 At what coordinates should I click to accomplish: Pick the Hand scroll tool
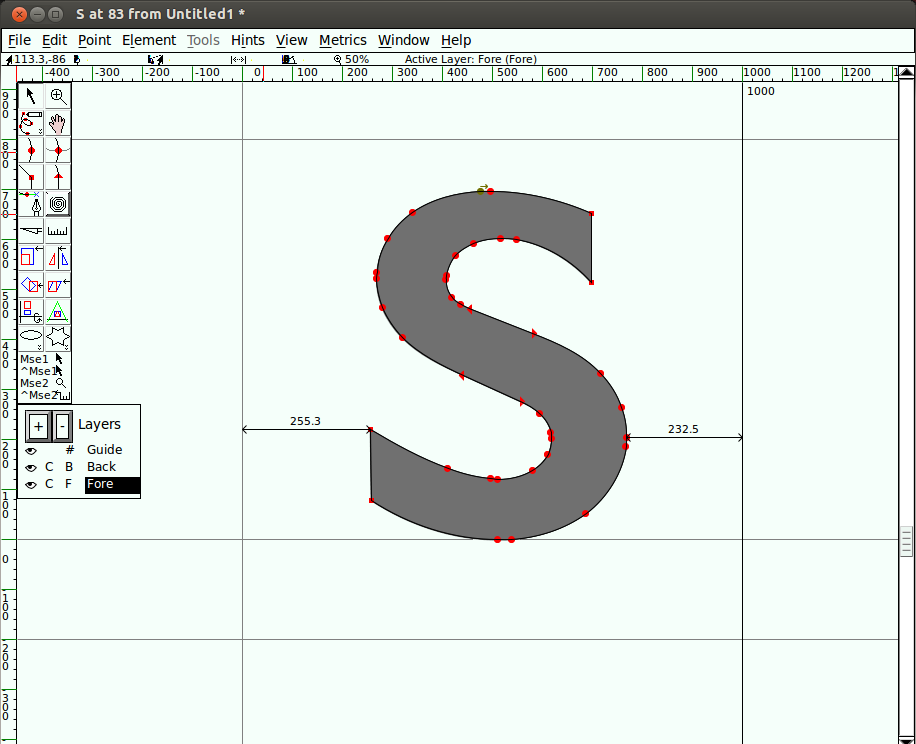[x=58, y=124]
